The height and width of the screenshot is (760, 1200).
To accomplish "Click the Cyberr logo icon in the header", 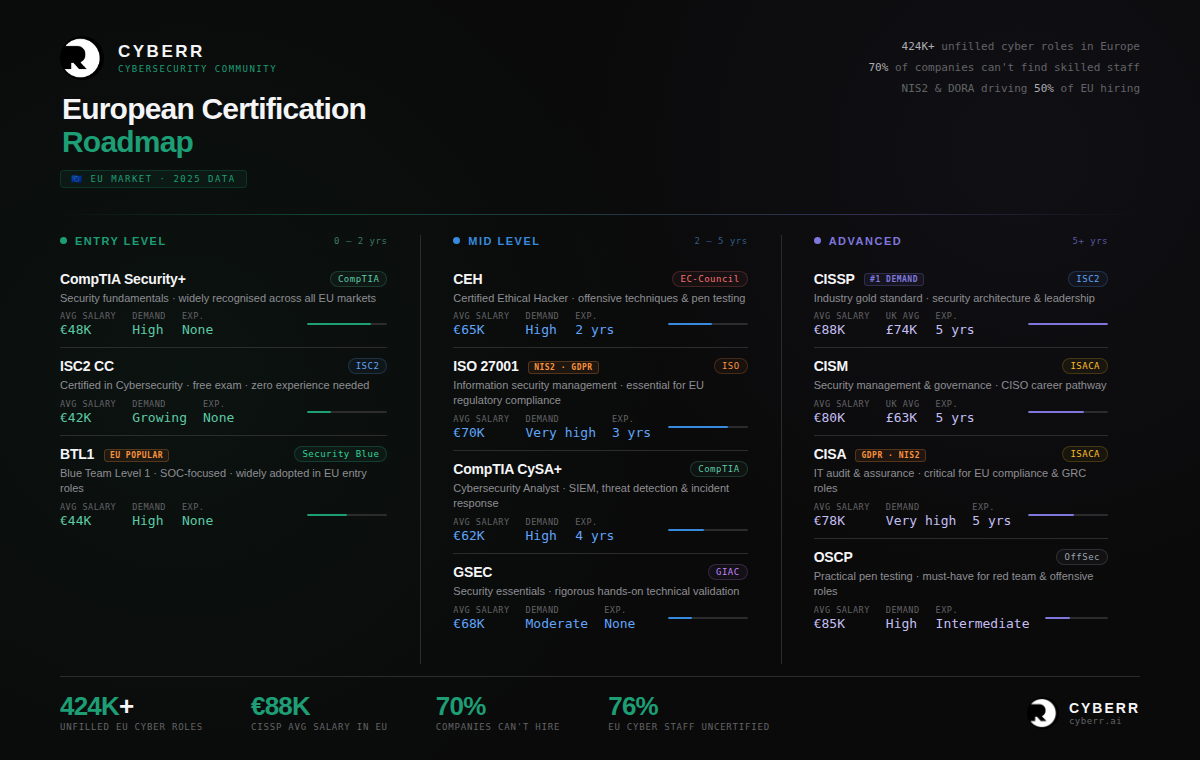I will click(81, 58).
